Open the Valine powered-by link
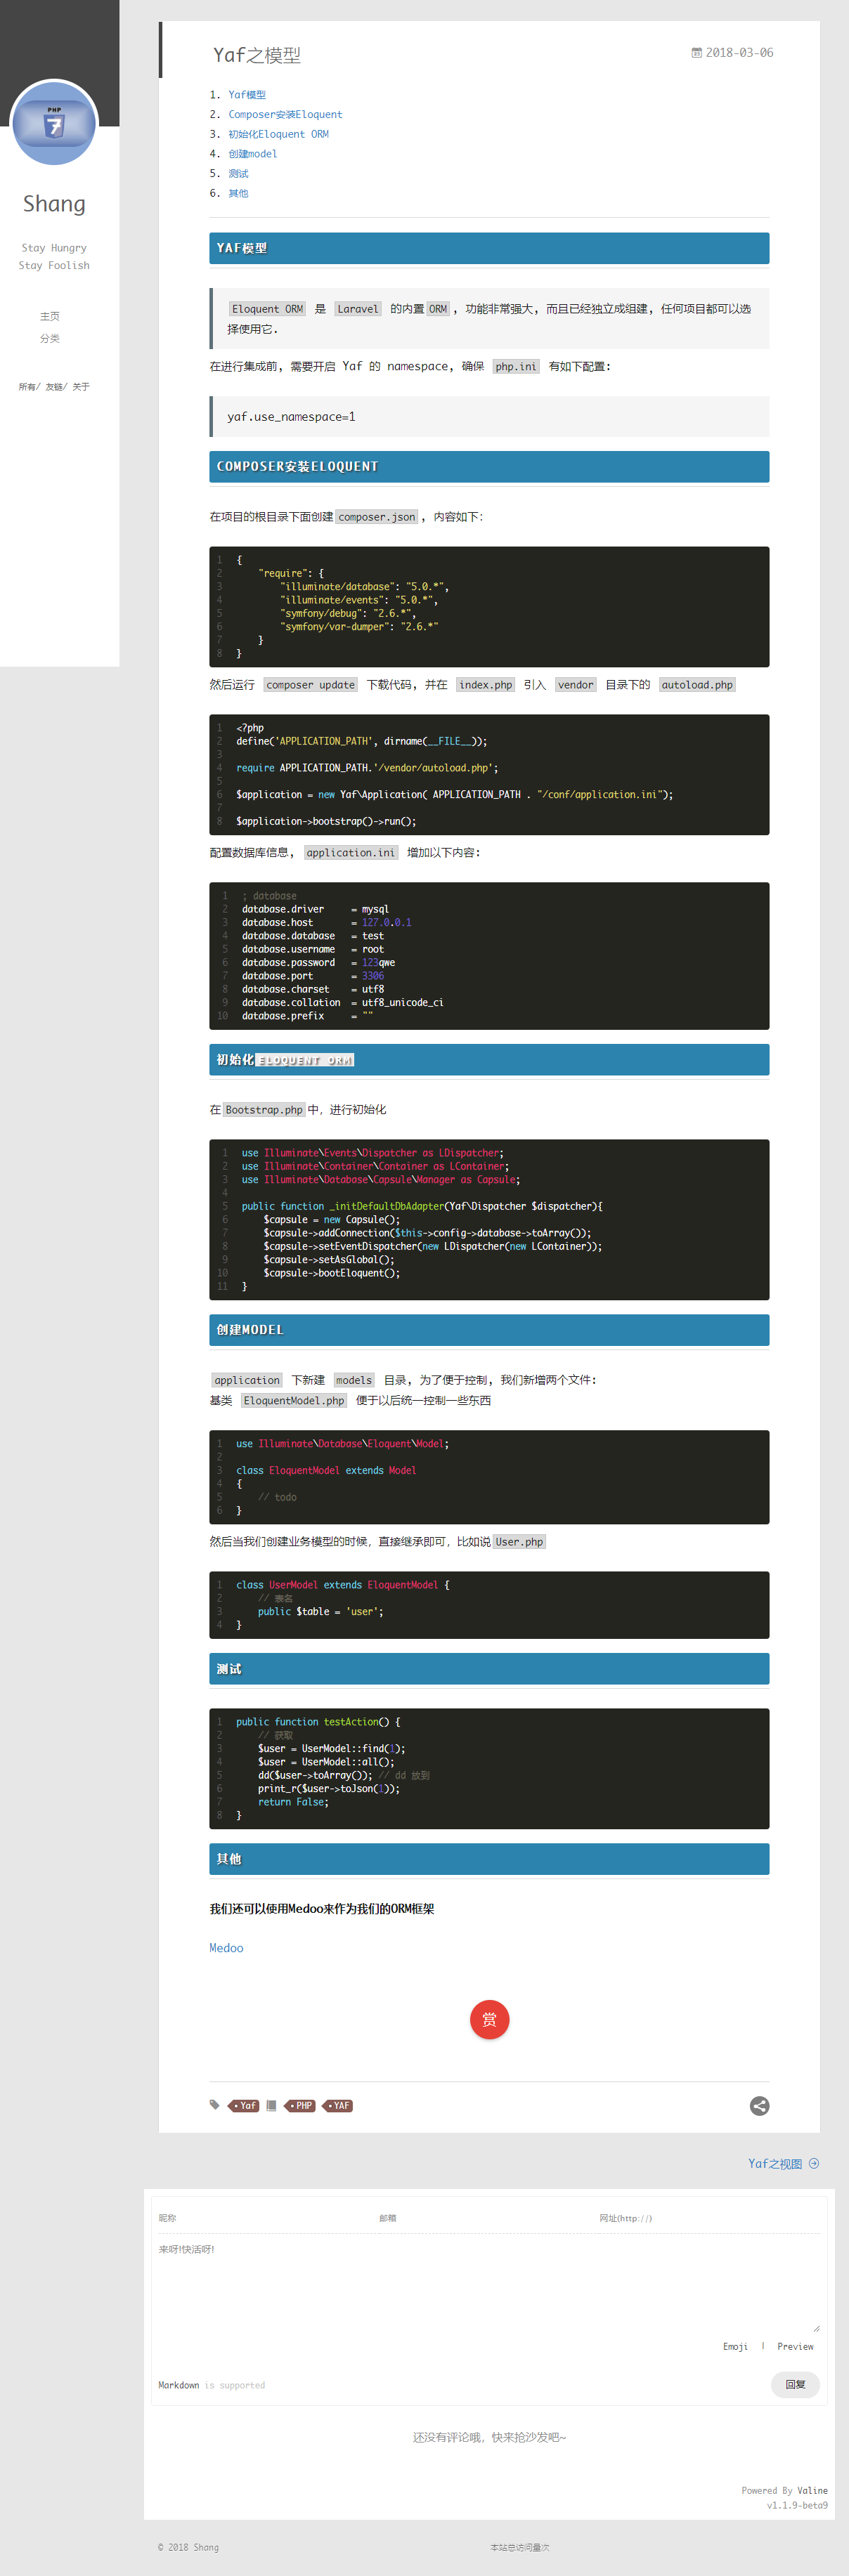 [x=812, y=2491]
